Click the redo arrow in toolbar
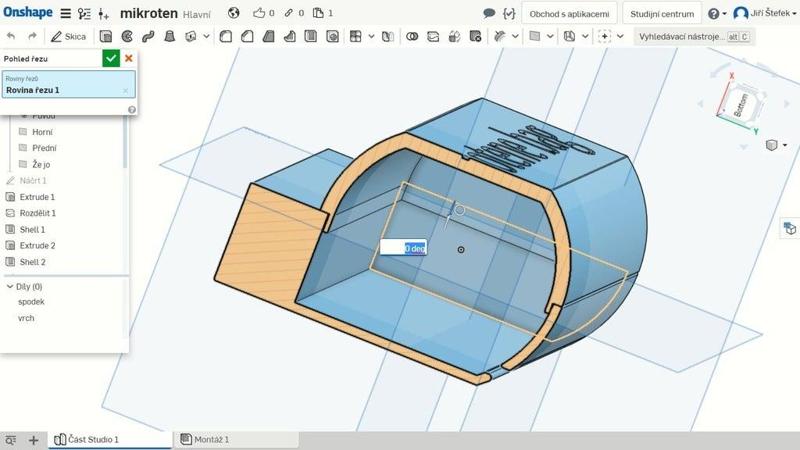The width and height of the screenshot is (800, 450). [34, 36]
